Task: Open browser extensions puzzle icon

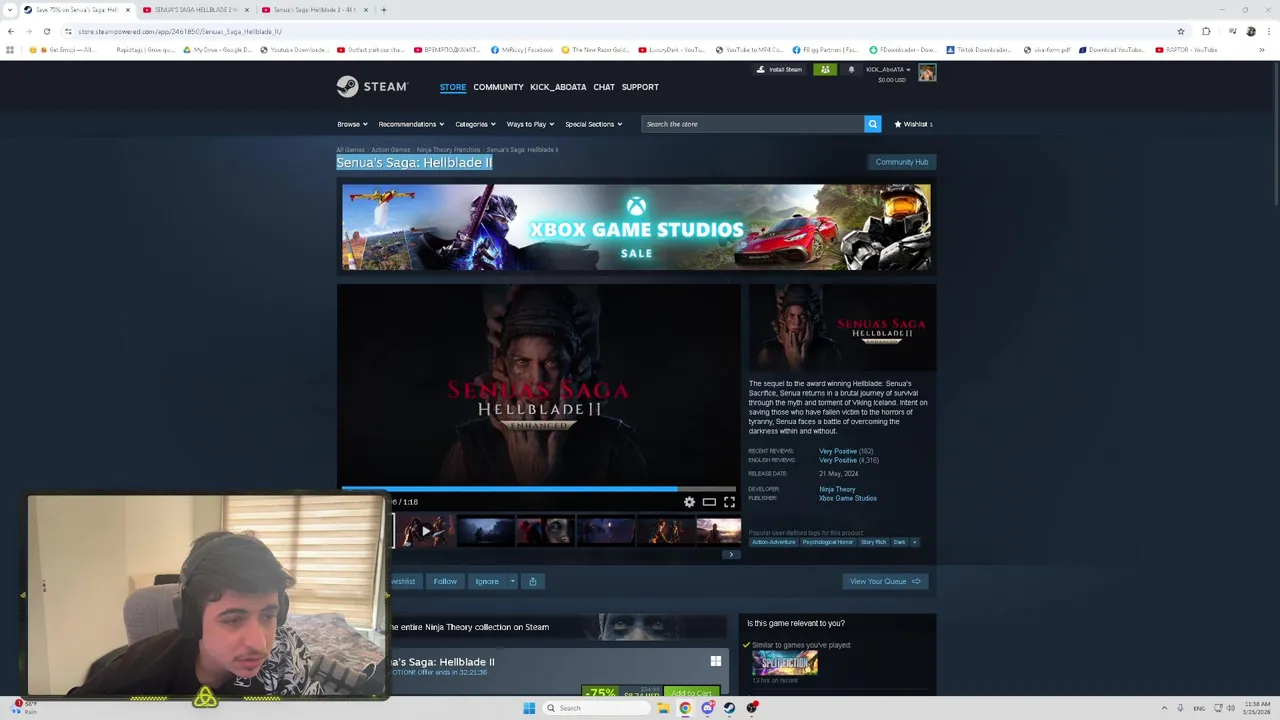Action: [x=1206, y=31]
